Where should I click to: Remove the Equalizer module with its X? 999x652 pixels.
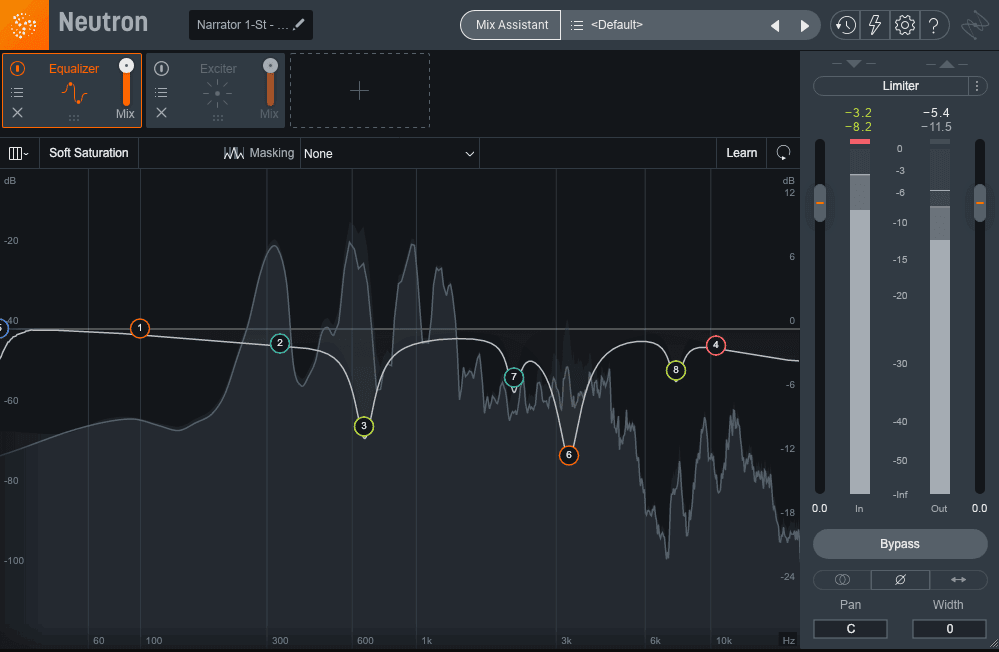pos(17,113)
